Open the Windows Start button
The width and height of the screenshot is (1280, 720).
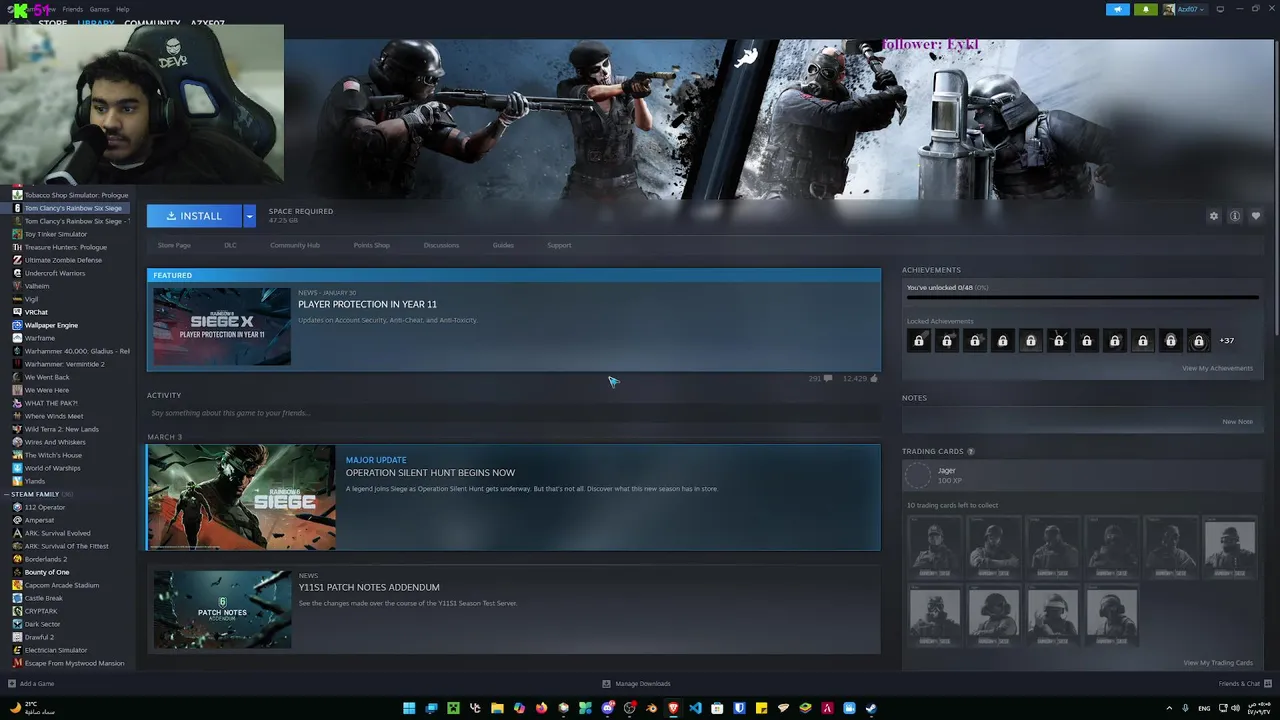409,708
